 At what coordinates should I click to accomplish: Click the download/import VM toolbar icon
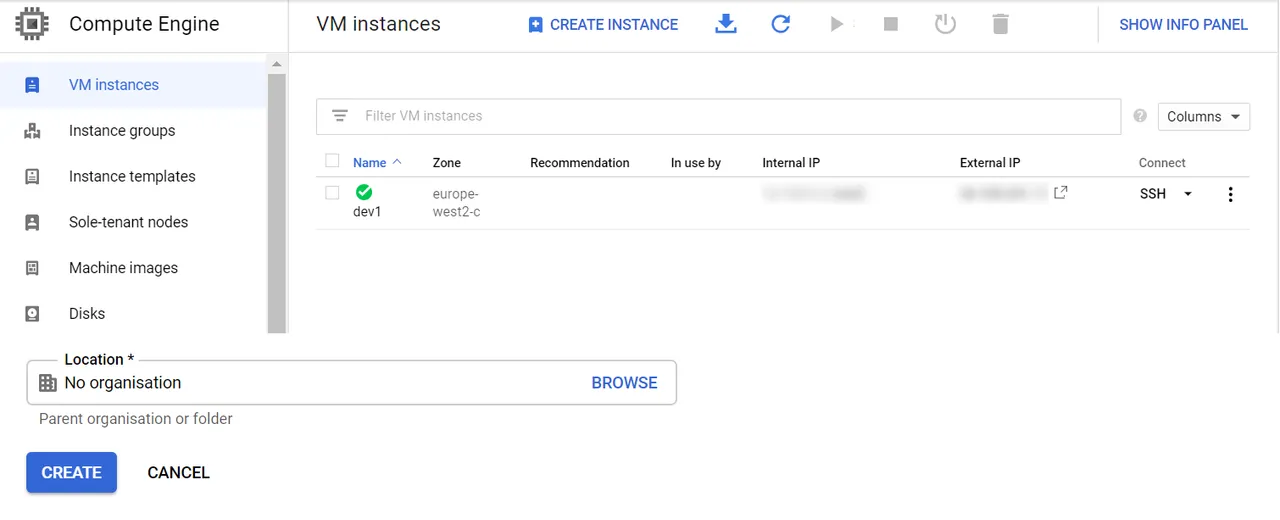click(x=726, y=24)
